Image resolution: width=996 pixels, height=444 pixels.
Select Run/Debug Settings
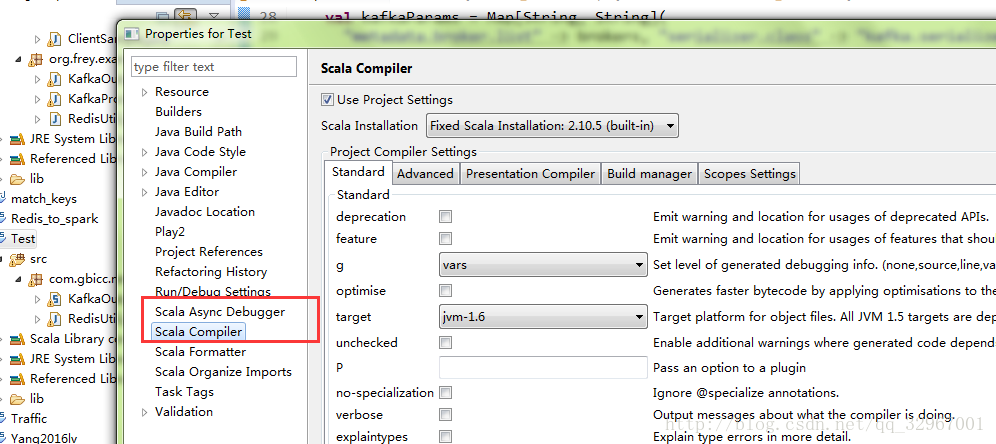click(213, 292)
